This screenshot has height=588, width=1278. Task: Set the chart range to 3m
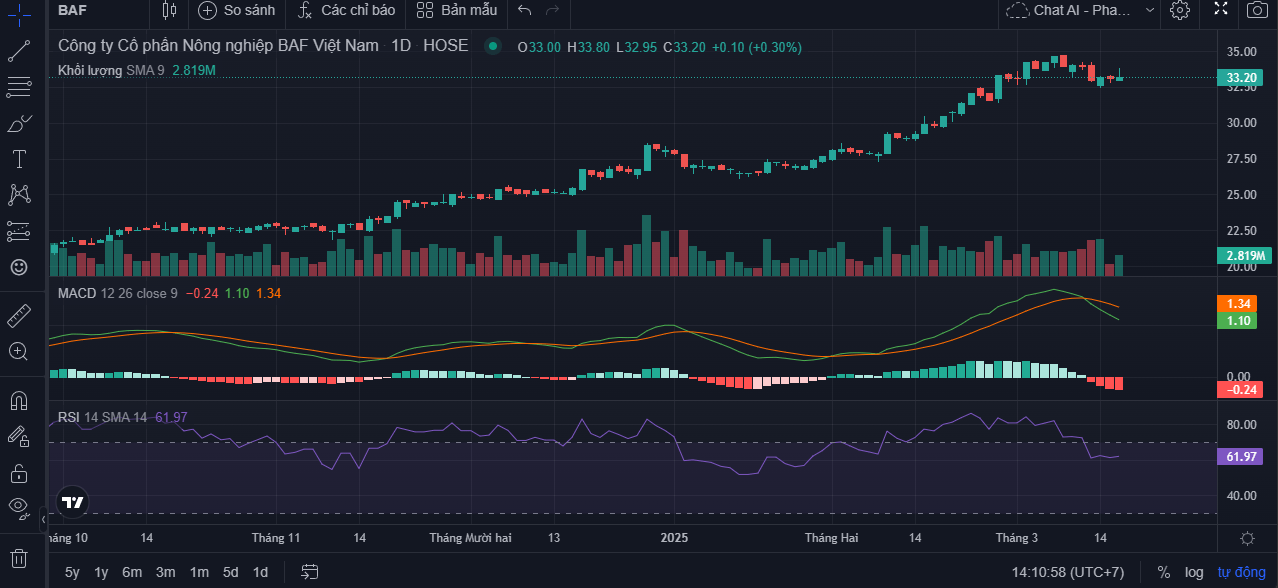pyautogui.click(x=166, y=572)
